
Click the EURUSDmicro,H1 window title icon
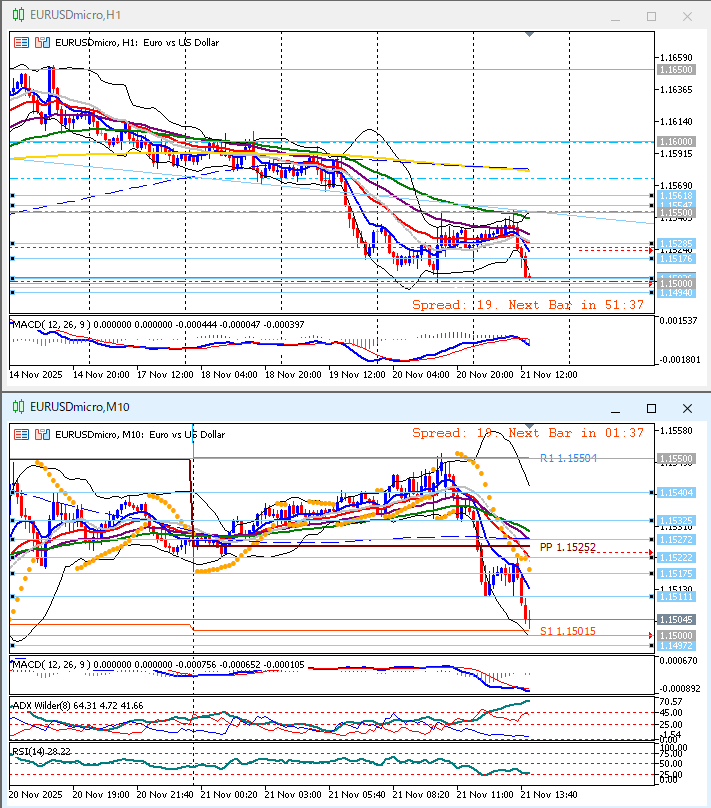click(17, 16)
